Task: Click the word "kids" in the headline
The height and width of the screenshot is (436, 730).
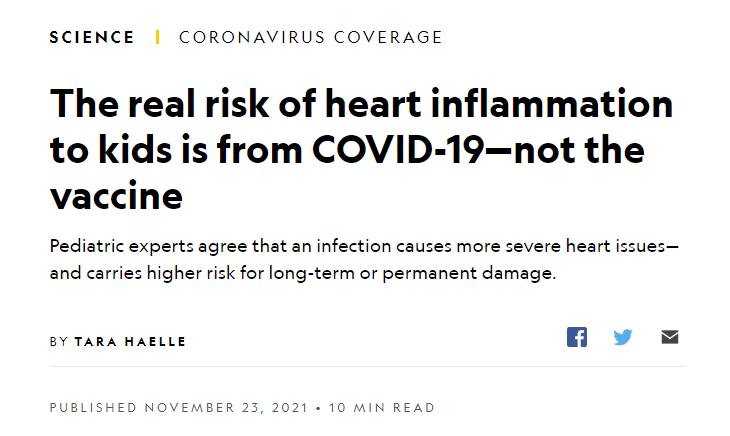Action: coord(135,150)
